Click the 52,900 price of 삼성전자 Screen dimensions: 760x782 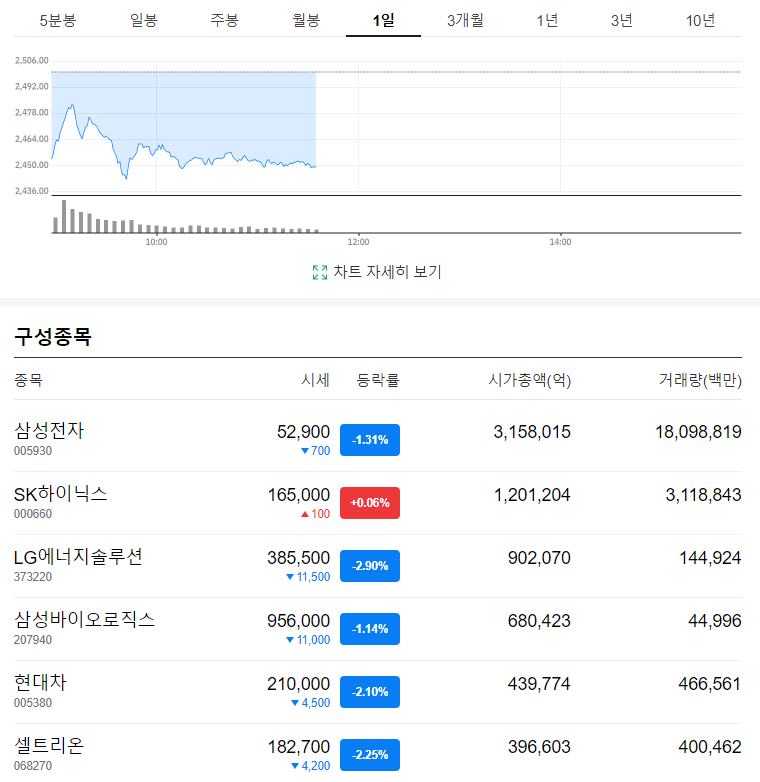[303, 432]
